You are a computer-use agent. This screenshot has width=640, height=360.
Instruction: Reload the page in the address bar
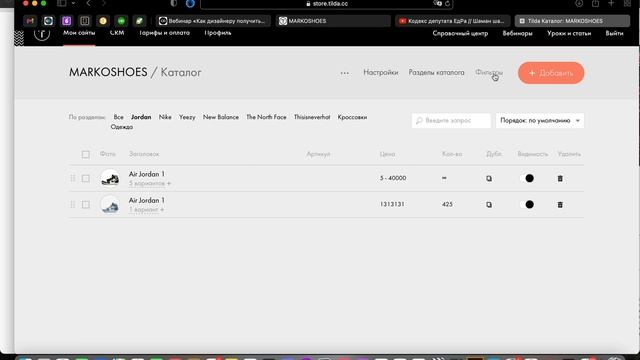tap(447, 4)
